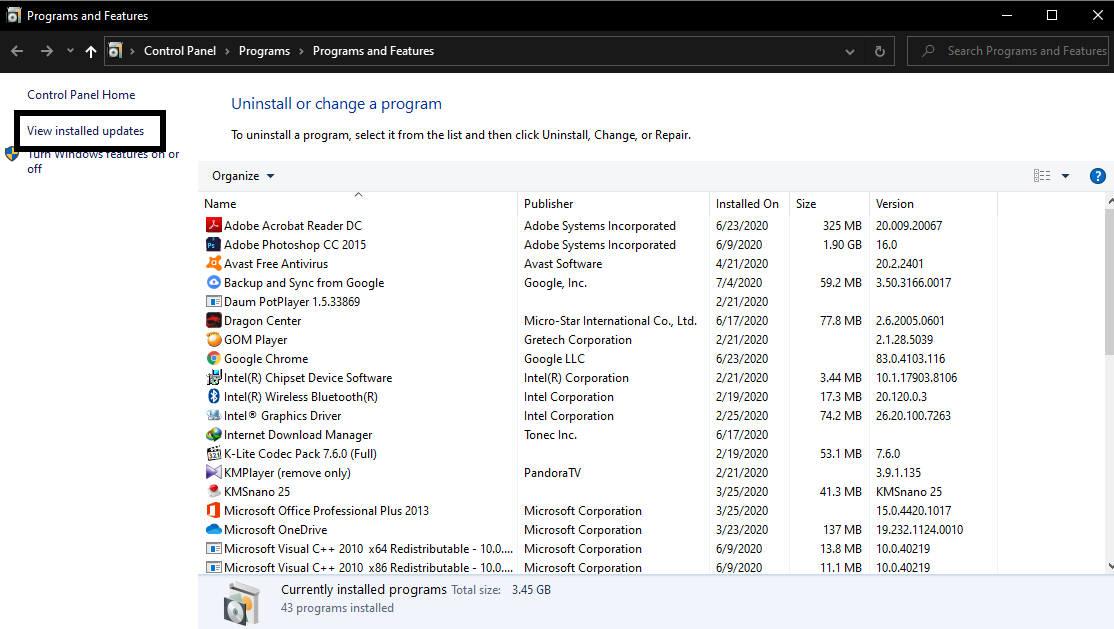The image size is (1114, 629).
Task: Open the address bar history dropdown
Action: coord(850,51)
